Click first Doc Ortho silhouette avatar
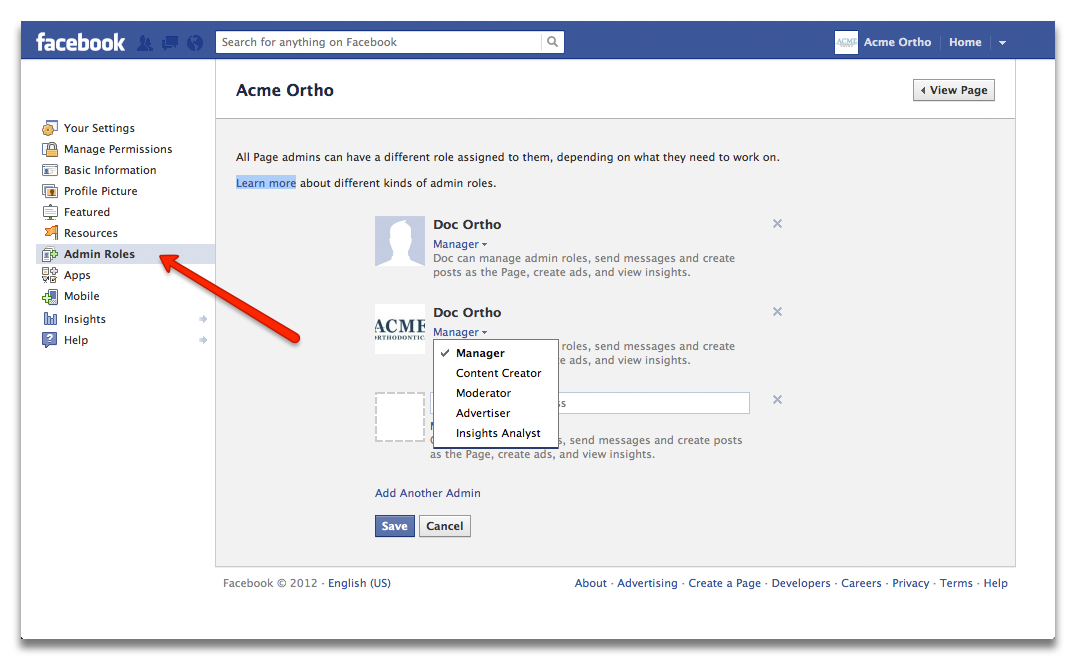This screenshot has height=662, width=1075. pos(400,241)
